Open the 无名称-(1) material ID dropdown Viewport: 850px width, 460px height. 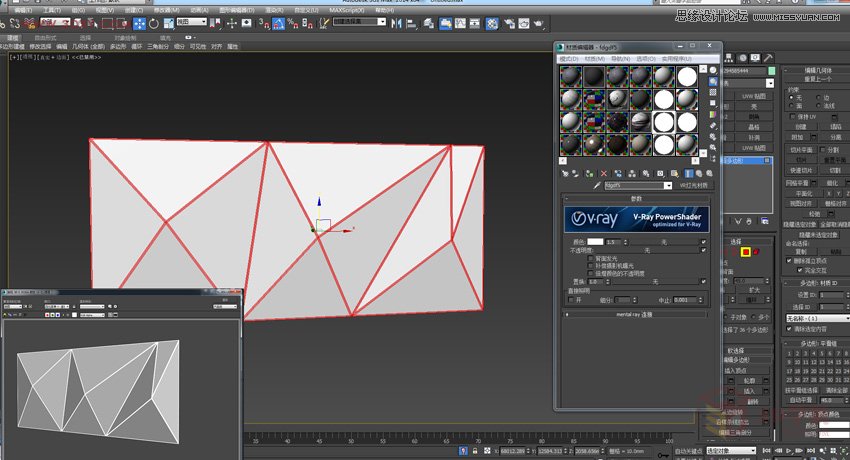[x=818, y=318]
